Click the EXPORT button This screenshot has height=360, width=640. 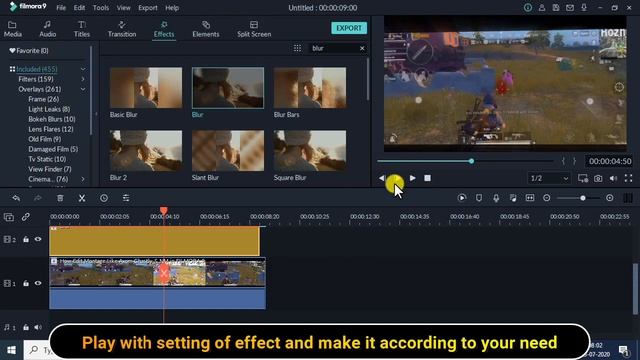[x=349, y=28]
